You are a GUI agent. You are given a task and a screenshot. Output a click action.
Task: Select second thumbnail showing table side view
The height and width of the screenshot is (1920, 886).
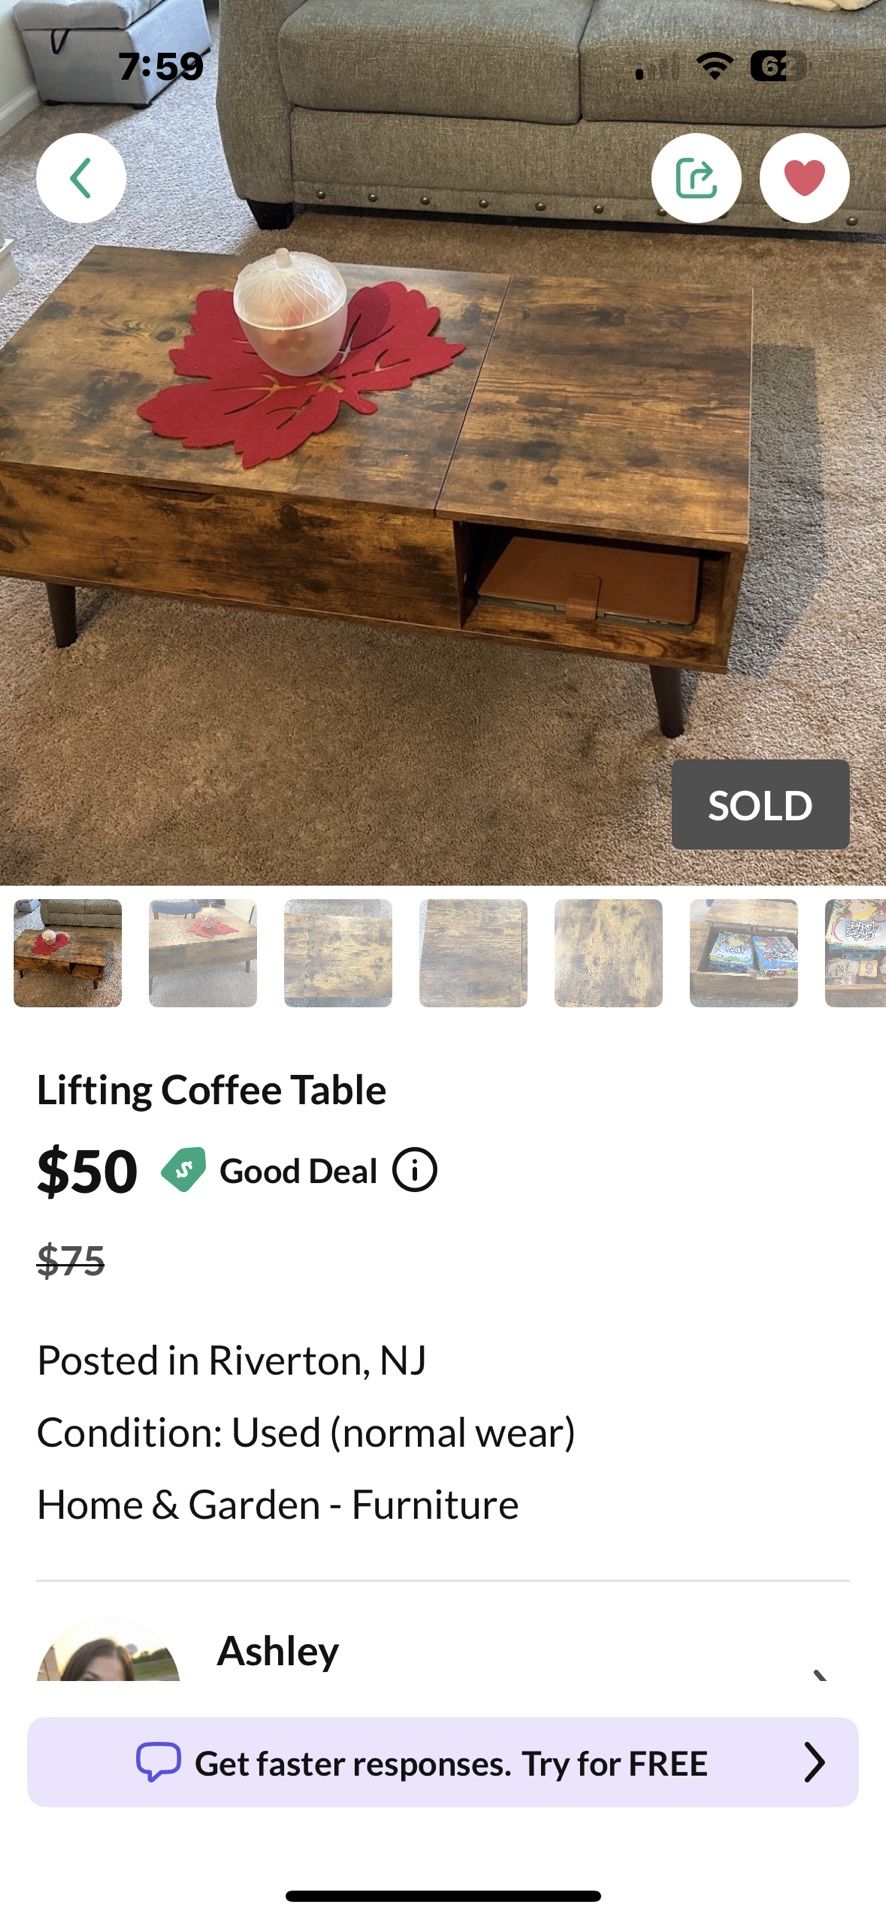tap(203, 953)
